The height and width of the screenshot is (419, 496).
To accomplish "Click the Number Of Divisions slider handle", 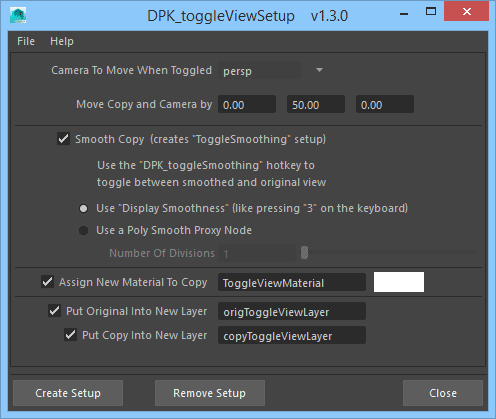I will click(304, 253).
